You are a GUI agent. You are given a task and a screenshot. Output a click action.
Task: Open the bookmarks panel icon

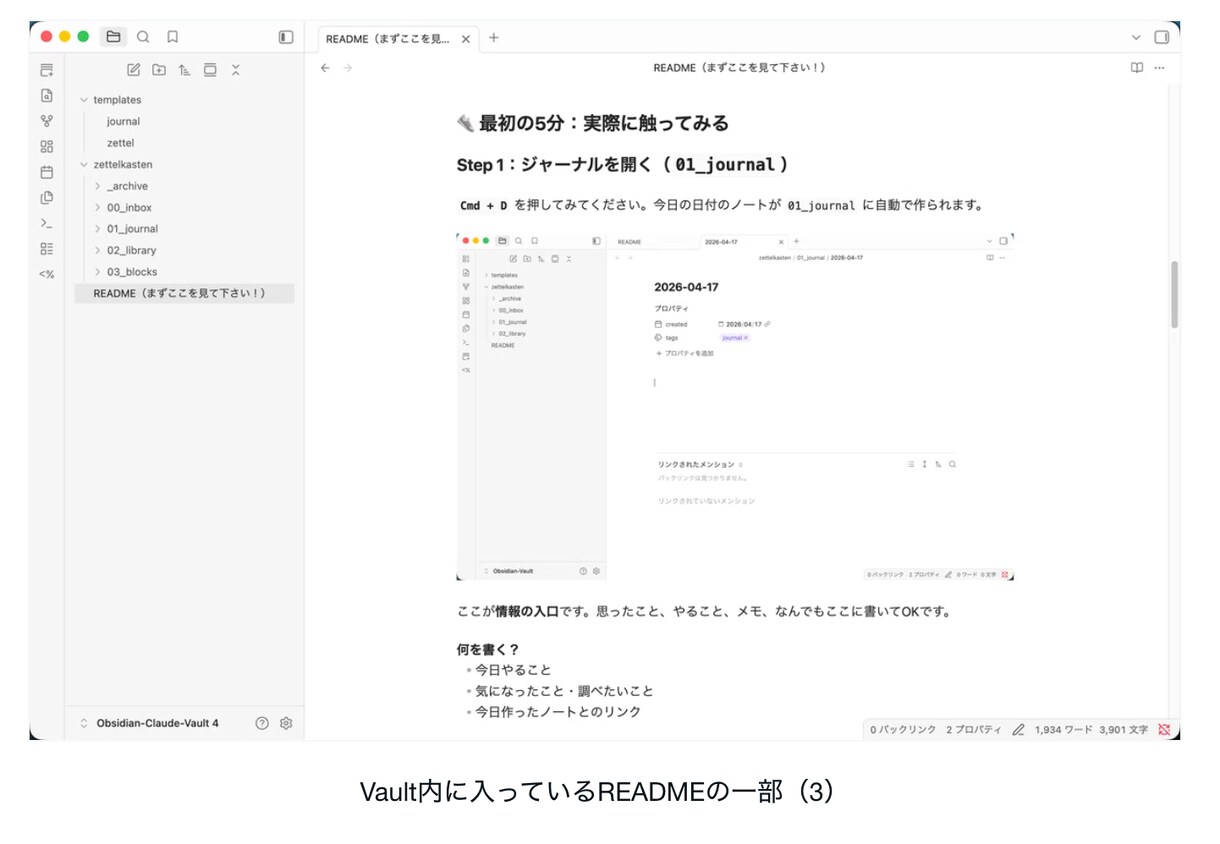pyautogui.click(x=172, y=37)
